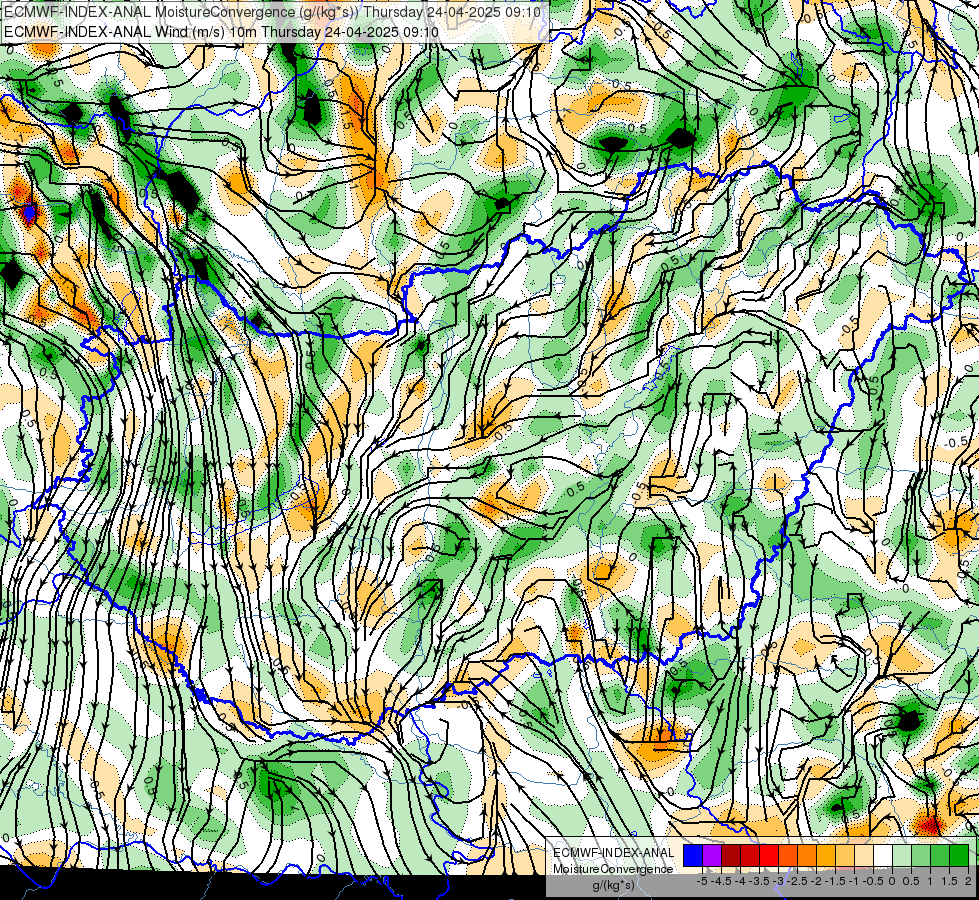Click the darkest green legend swatch
The image size is (979, 900).
click(x=959, y=855)
